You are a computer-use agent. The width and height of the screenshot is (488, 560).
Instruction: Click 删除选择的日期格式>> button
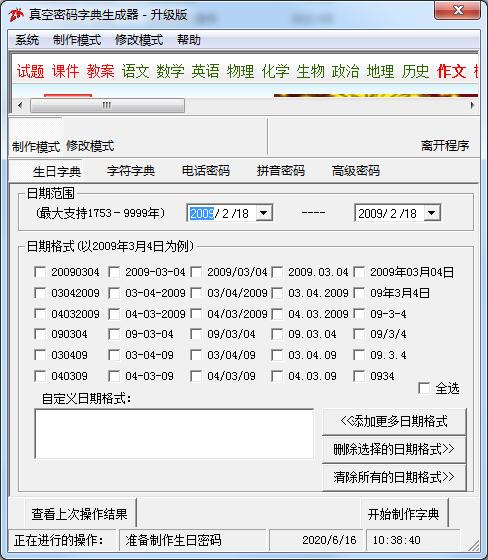coord(394,449)
